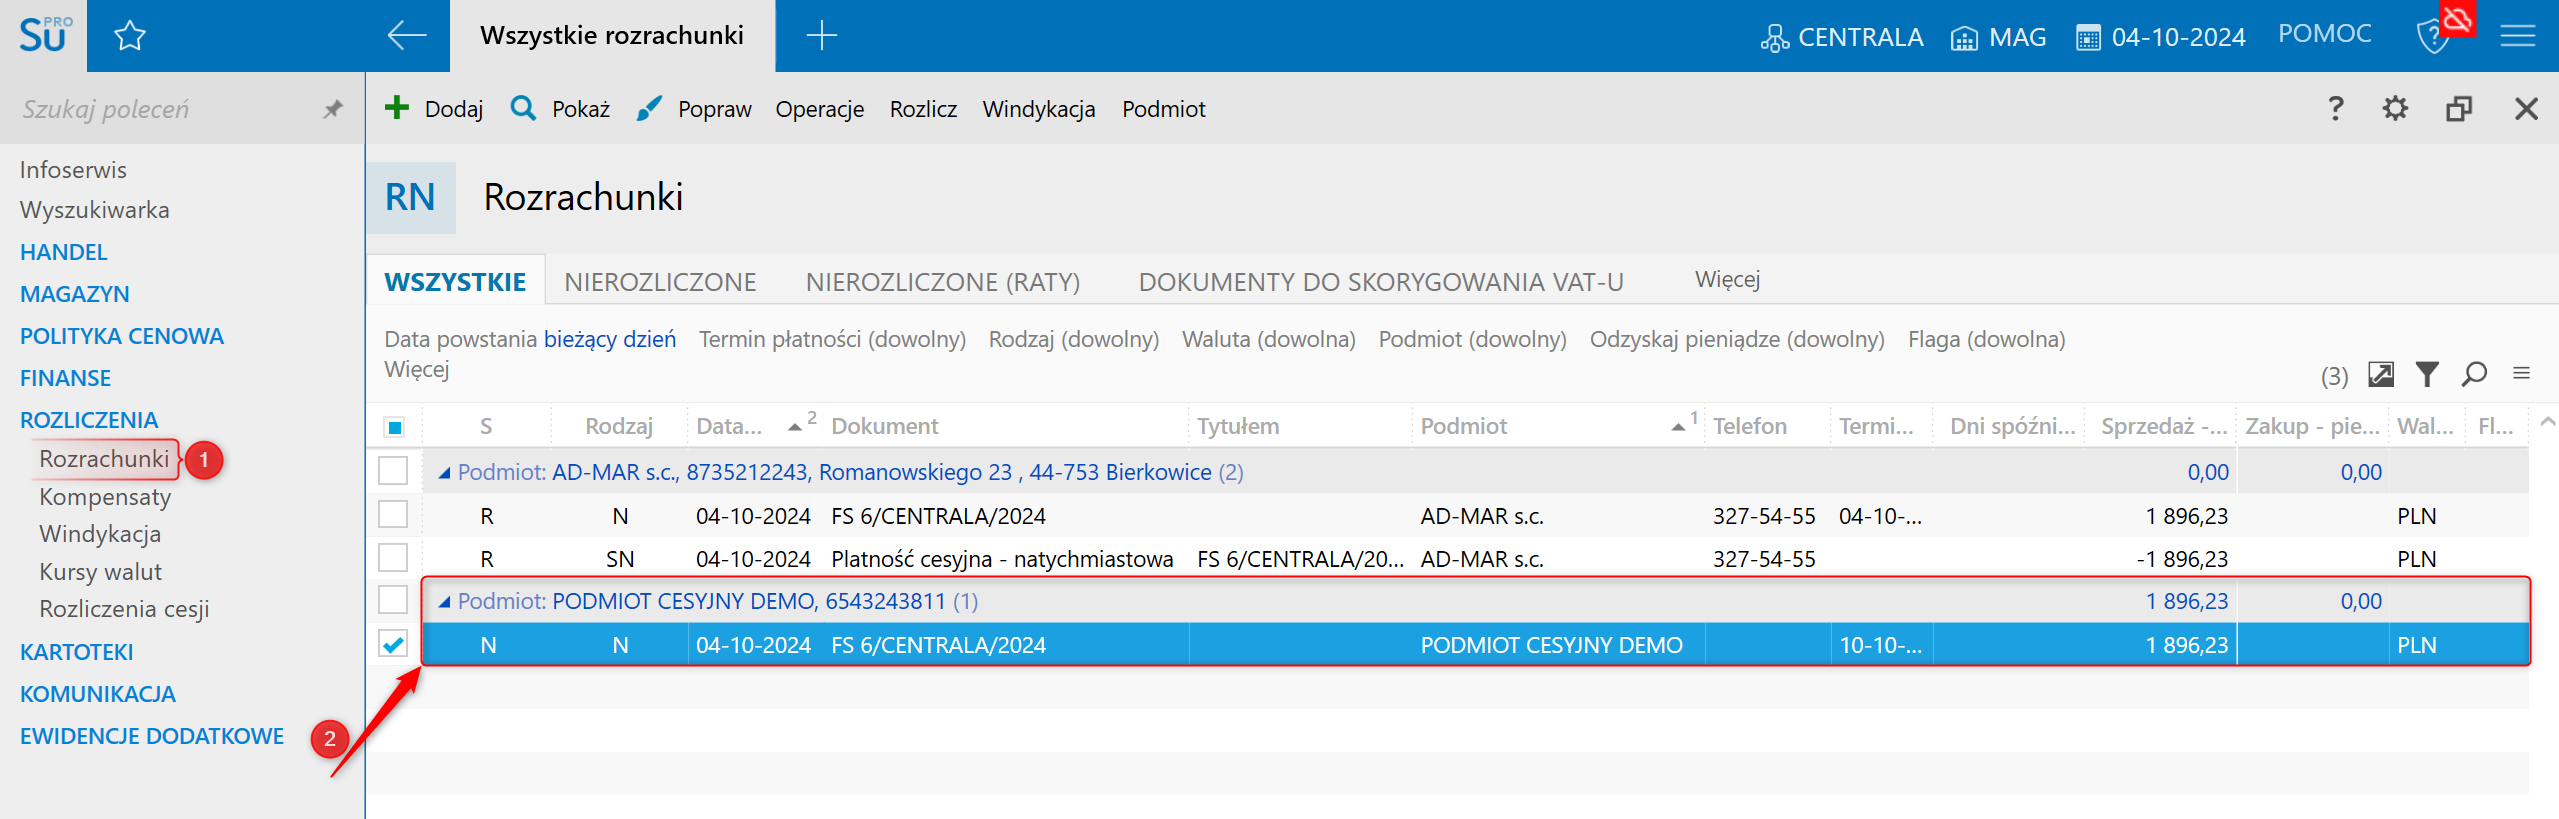Click the Subiekt PRO logo icon
Screen dimensions: 2559x819
click(44, 36)
